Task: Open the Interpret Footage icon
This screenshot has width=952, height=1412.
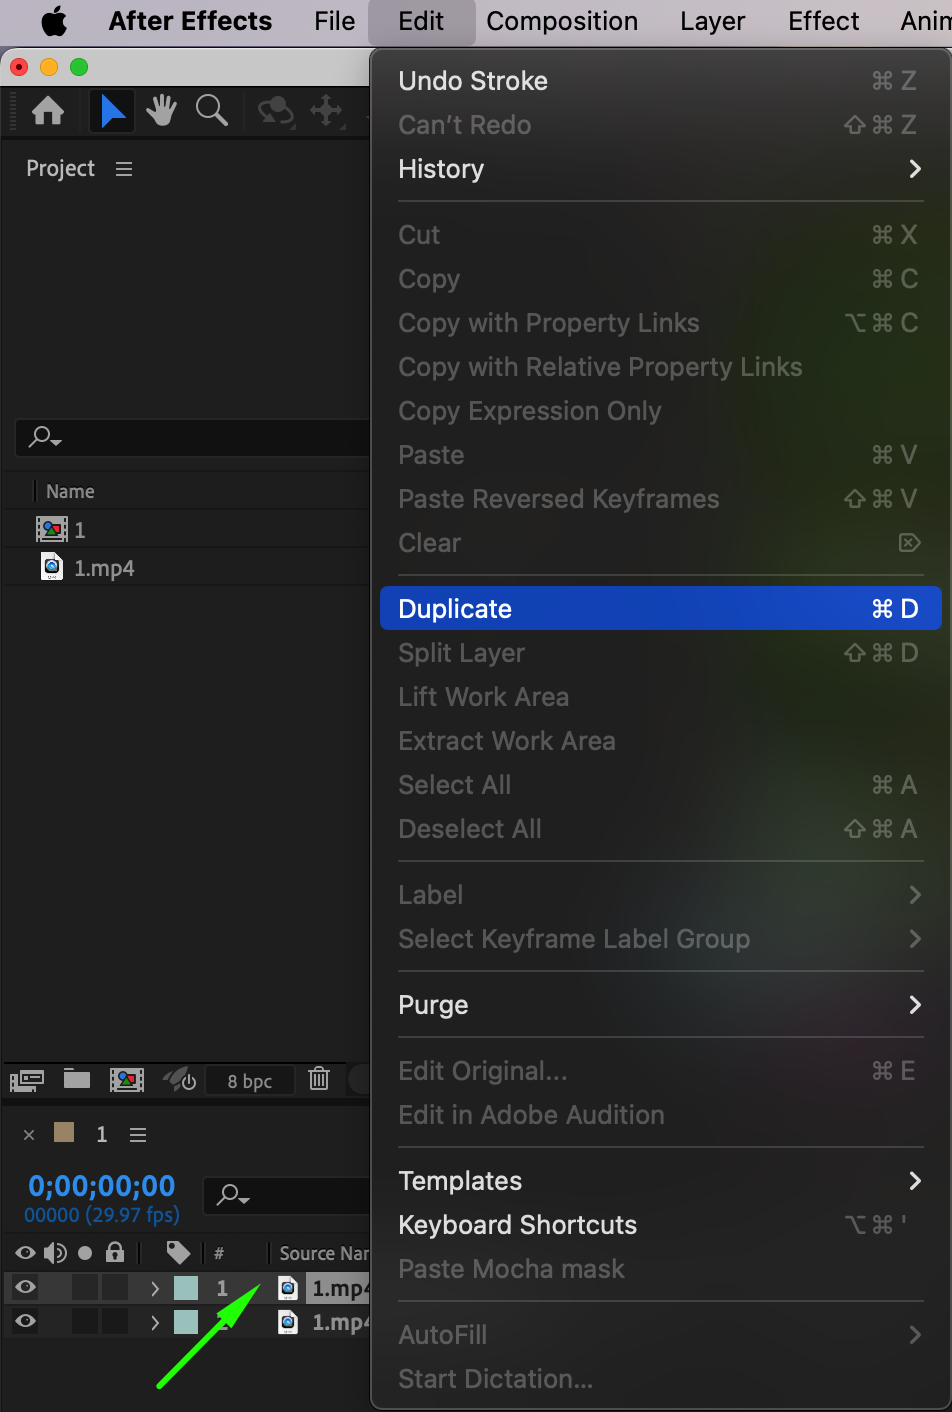Action: (x=27, y=1080)
